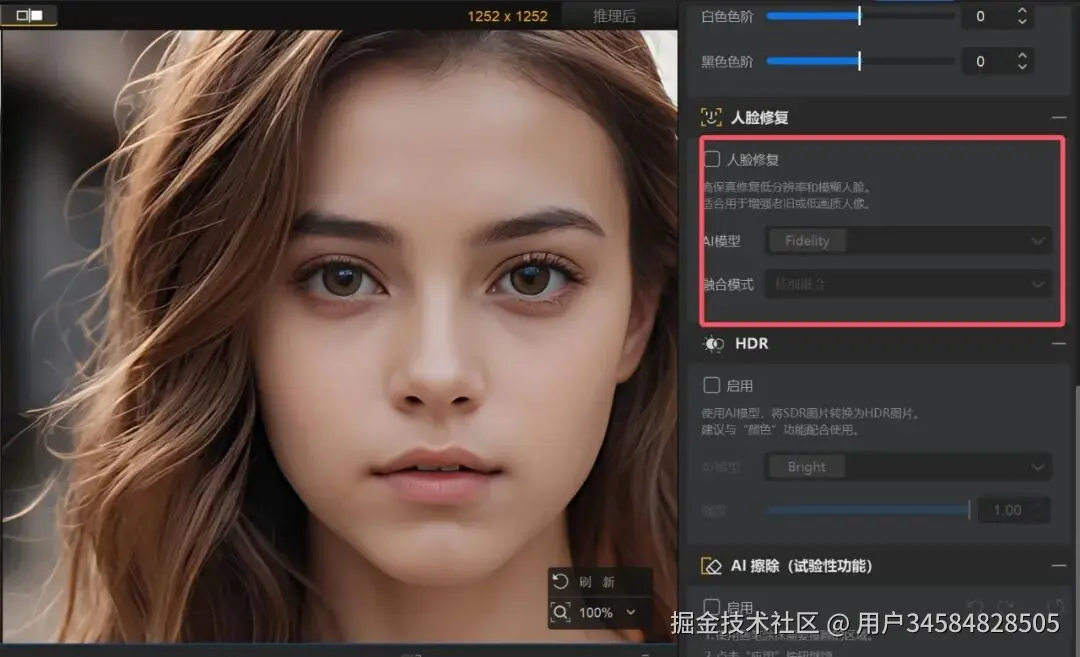Click the undo icon in AI 擦除 section

(x=973, y=606)
